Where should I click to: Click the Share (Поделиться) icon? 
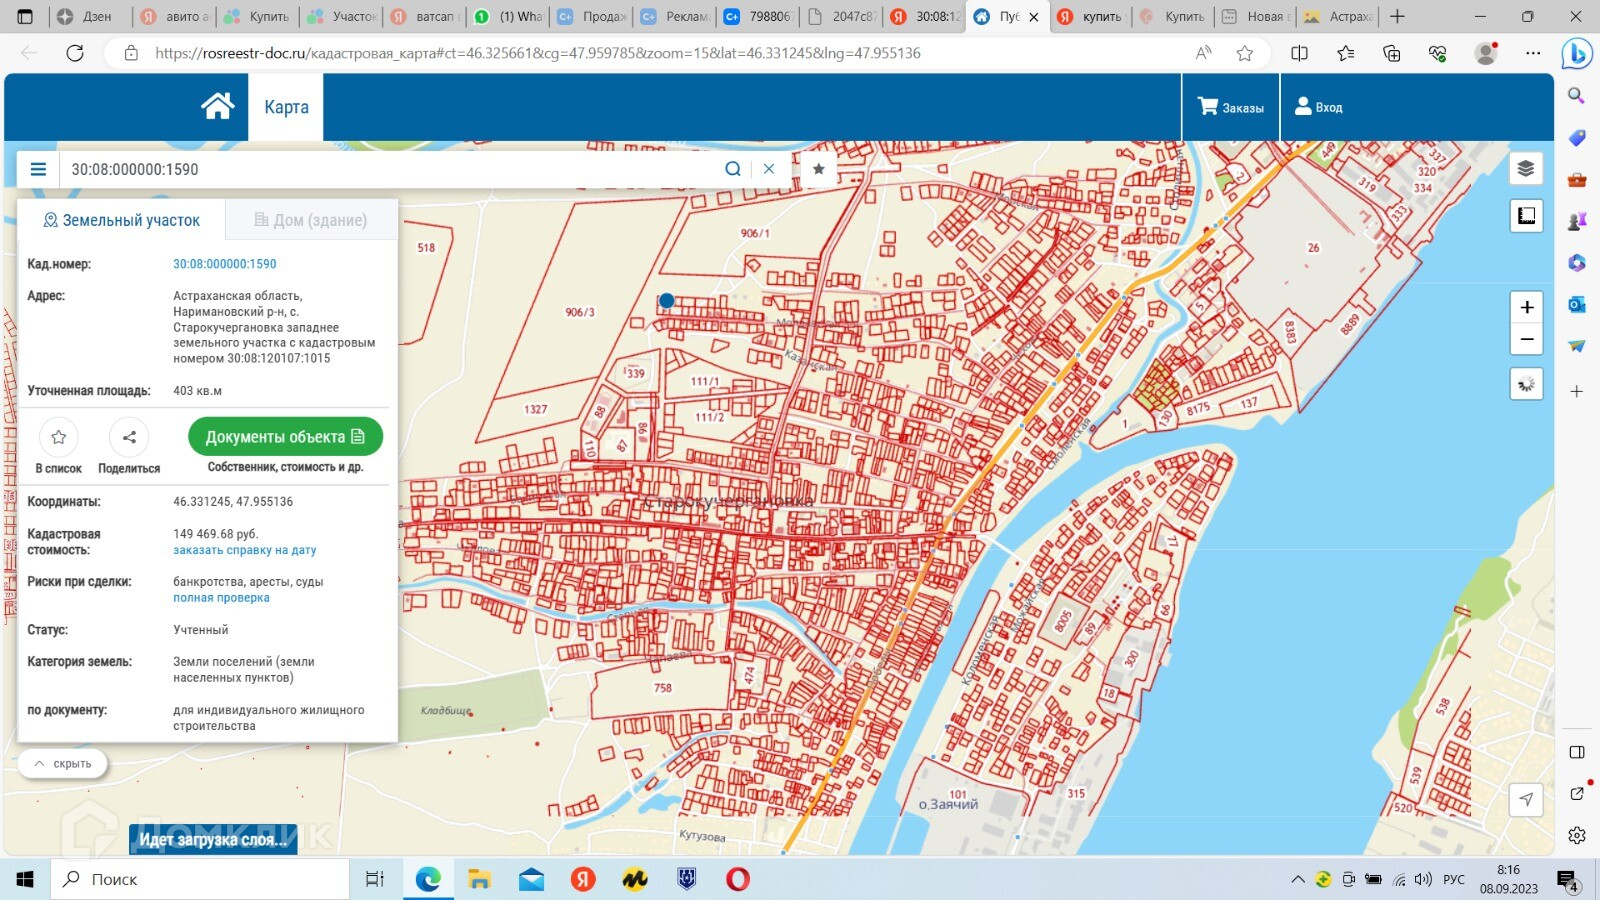coord(129,437)
